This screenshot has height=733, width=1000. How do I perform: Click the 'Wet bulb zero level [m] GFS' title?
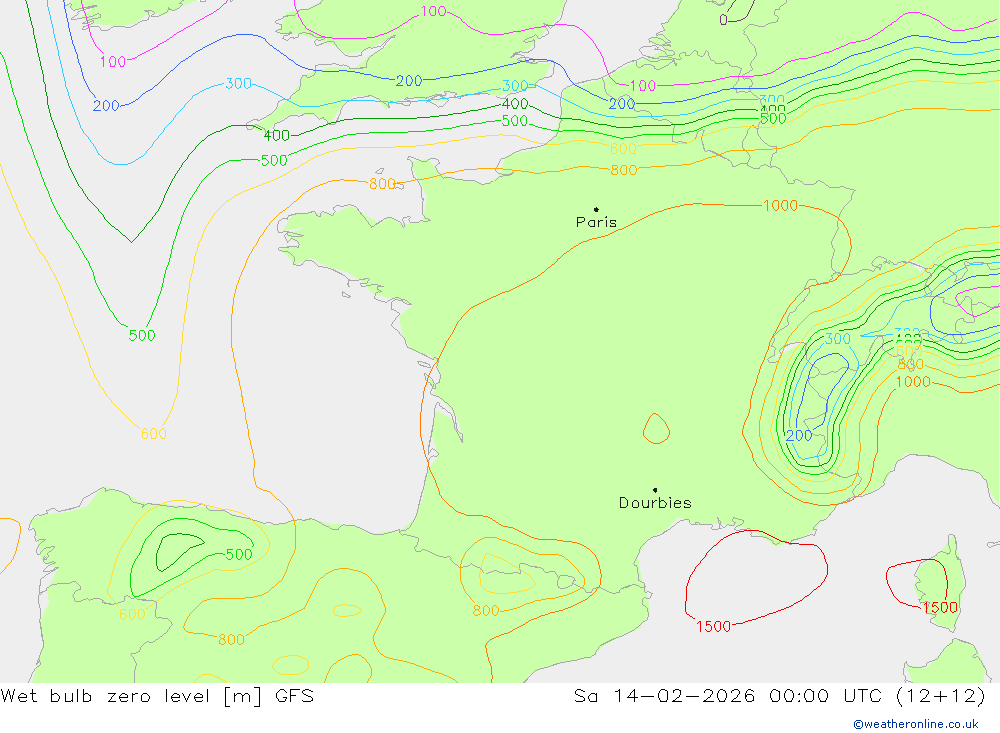157,695
